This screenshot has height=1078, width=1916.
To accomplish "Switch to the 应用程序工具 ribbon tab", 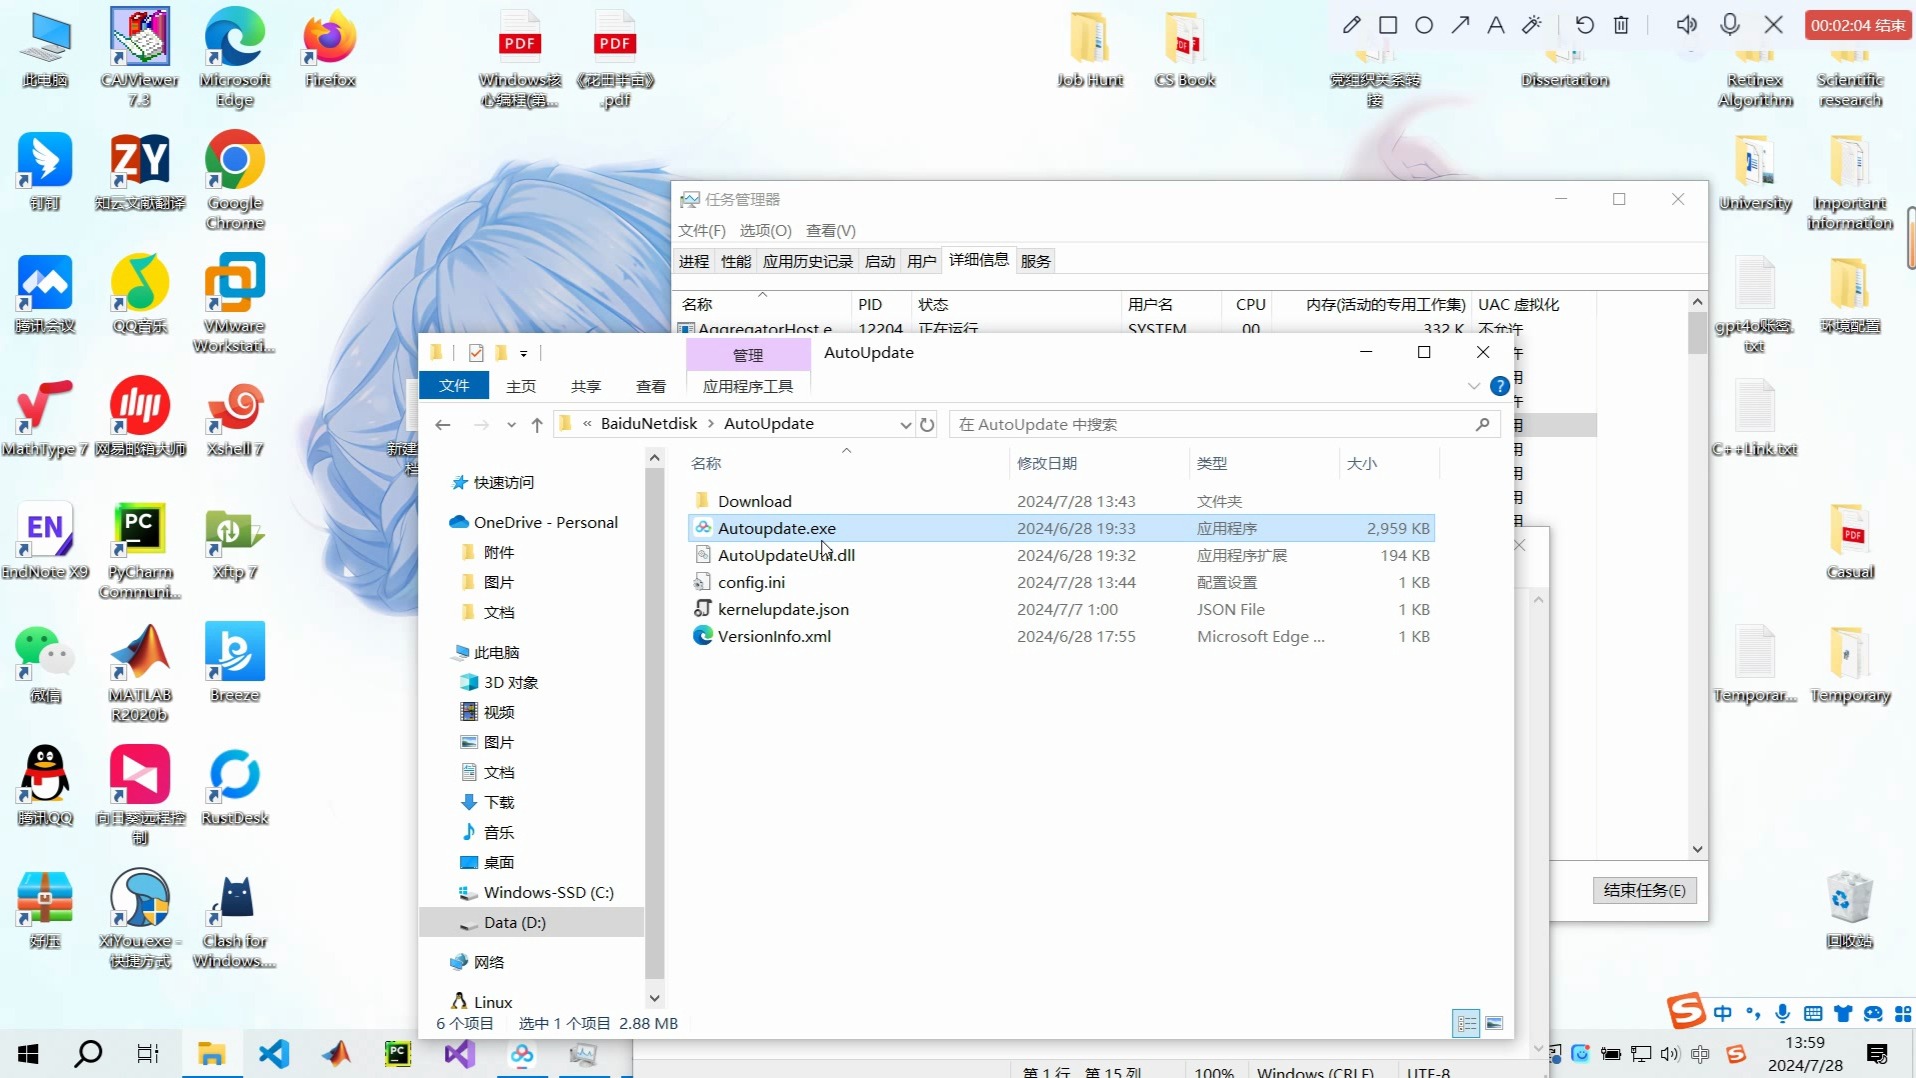I will pos(748,386).
